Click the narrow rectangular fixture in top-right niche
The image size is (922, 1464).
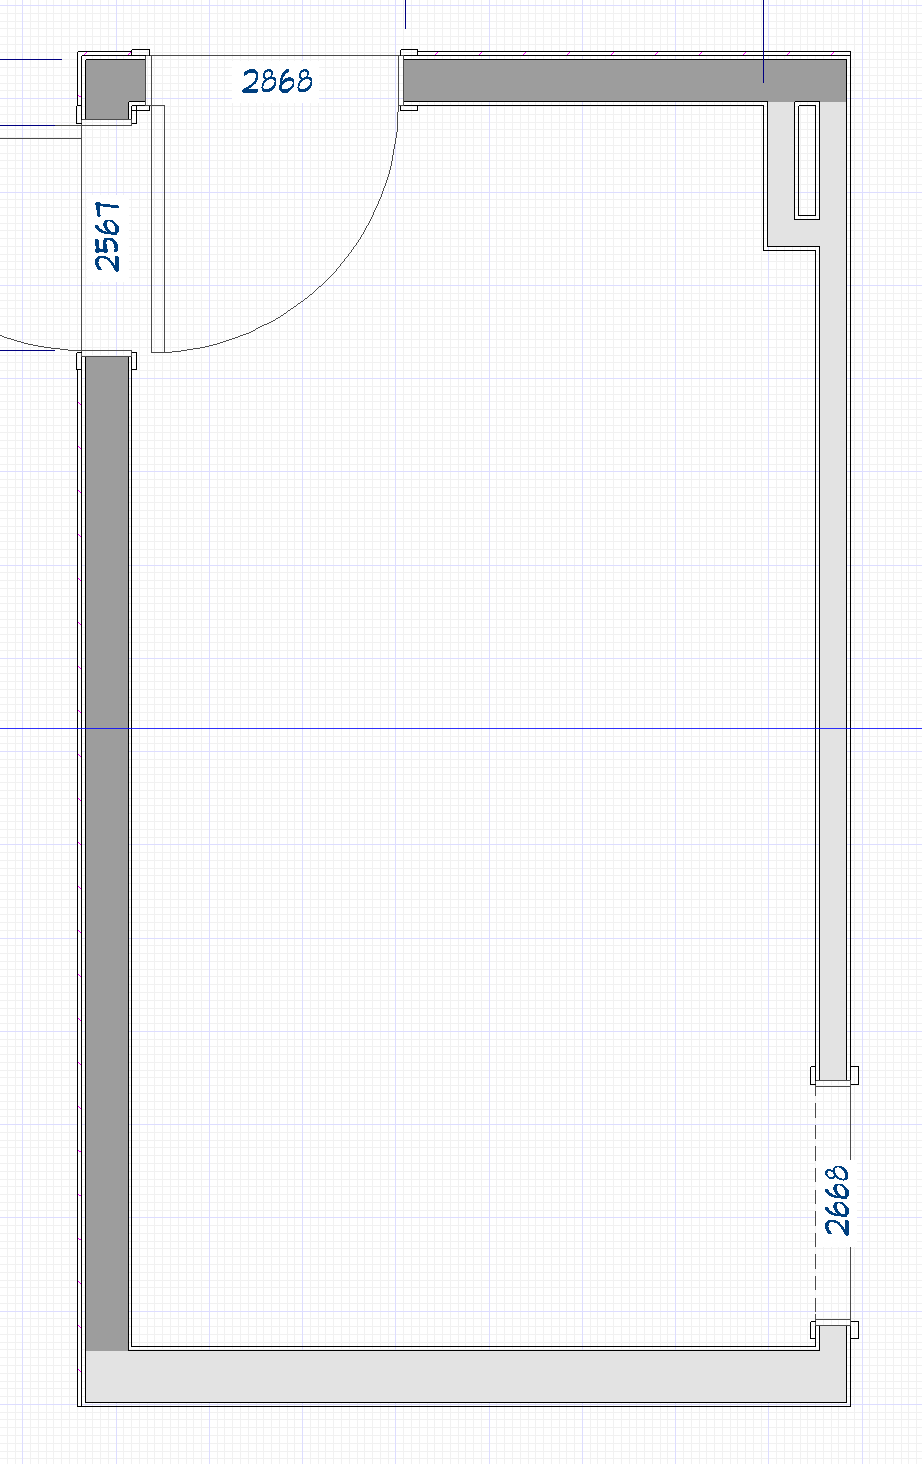pyautogui.click(x=806, y=160)
